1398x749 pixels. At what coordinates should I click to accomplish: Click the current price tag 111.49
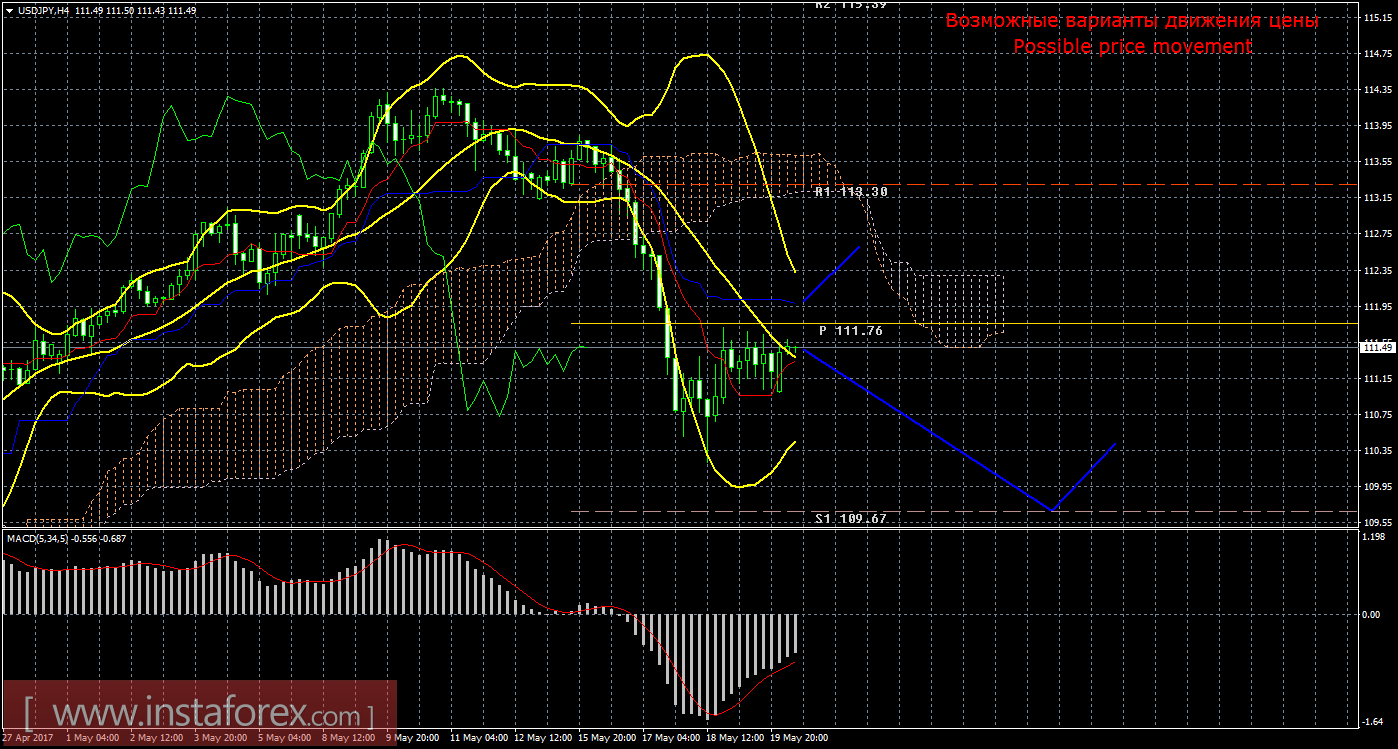[x=1378, y=347]
